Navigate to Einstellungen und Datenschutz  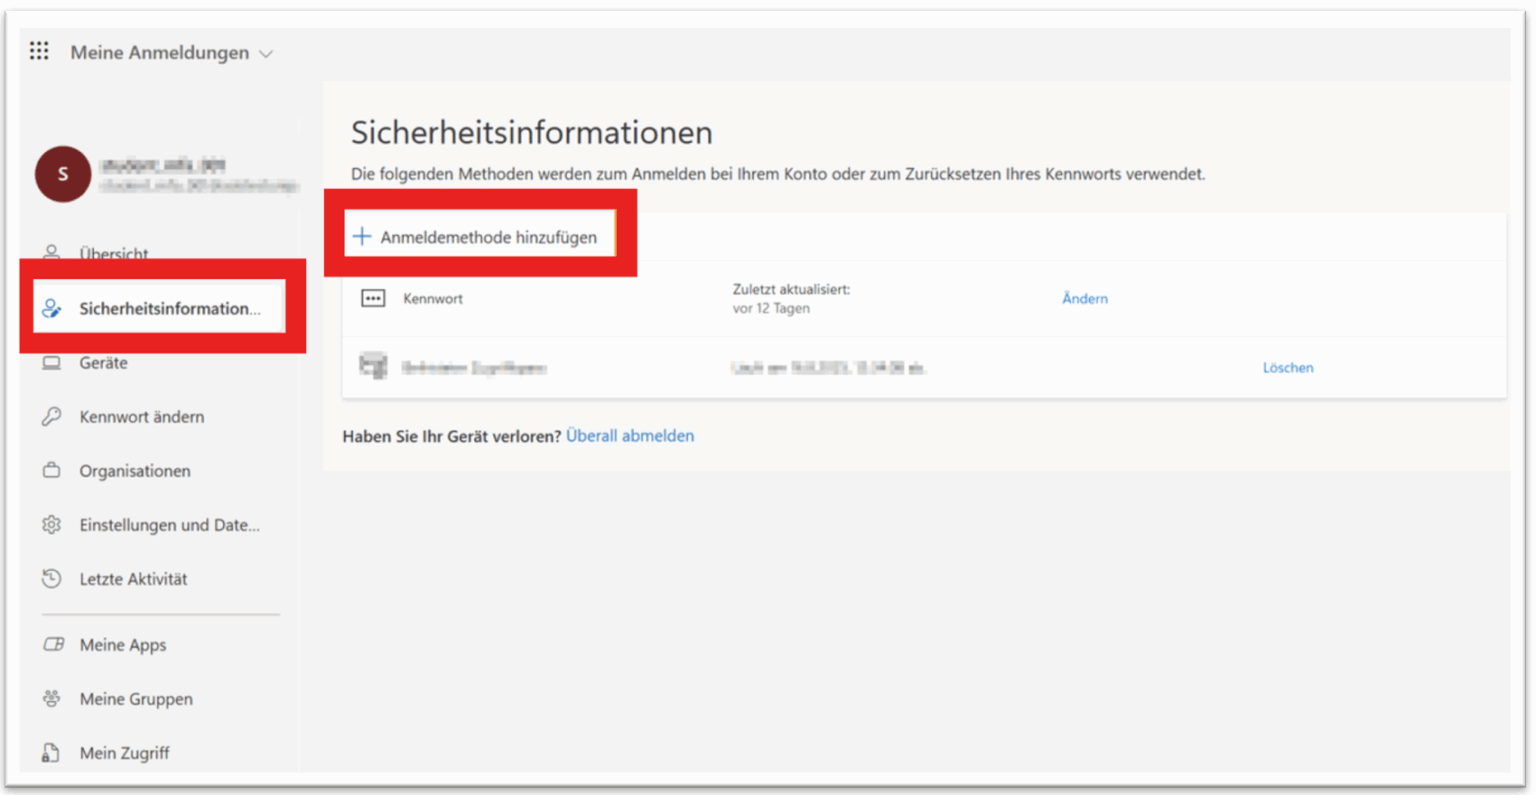[170, 524]
